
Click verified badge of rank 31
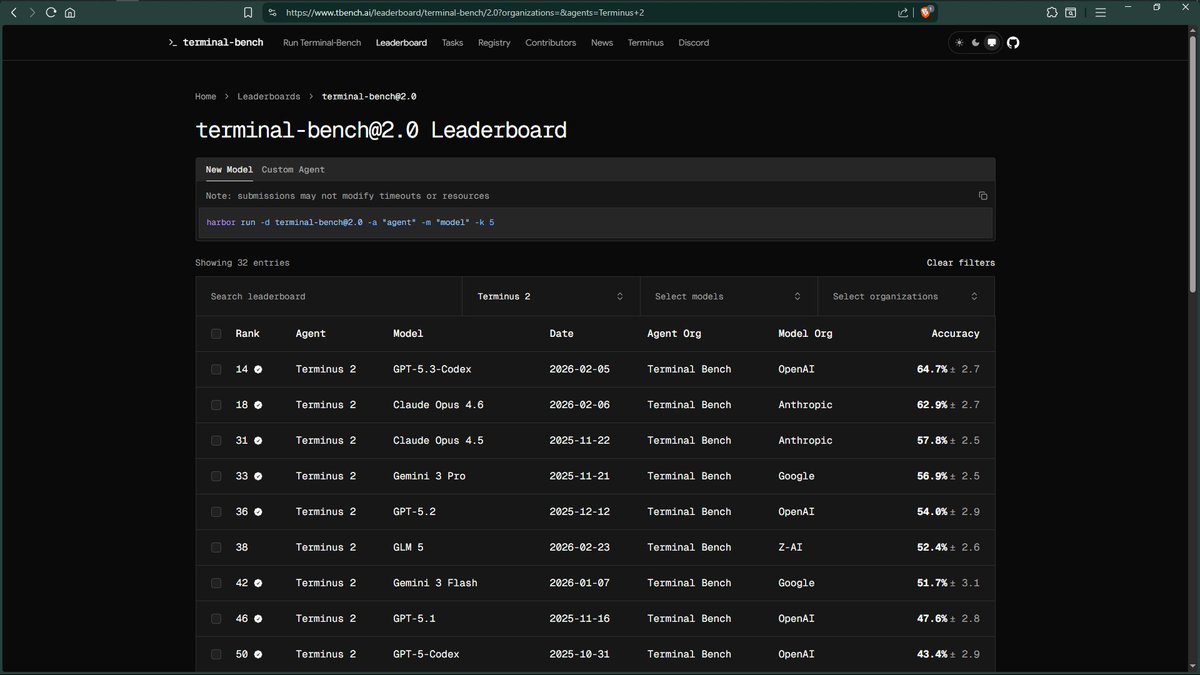pyautogui.click(x=258, y=441)
